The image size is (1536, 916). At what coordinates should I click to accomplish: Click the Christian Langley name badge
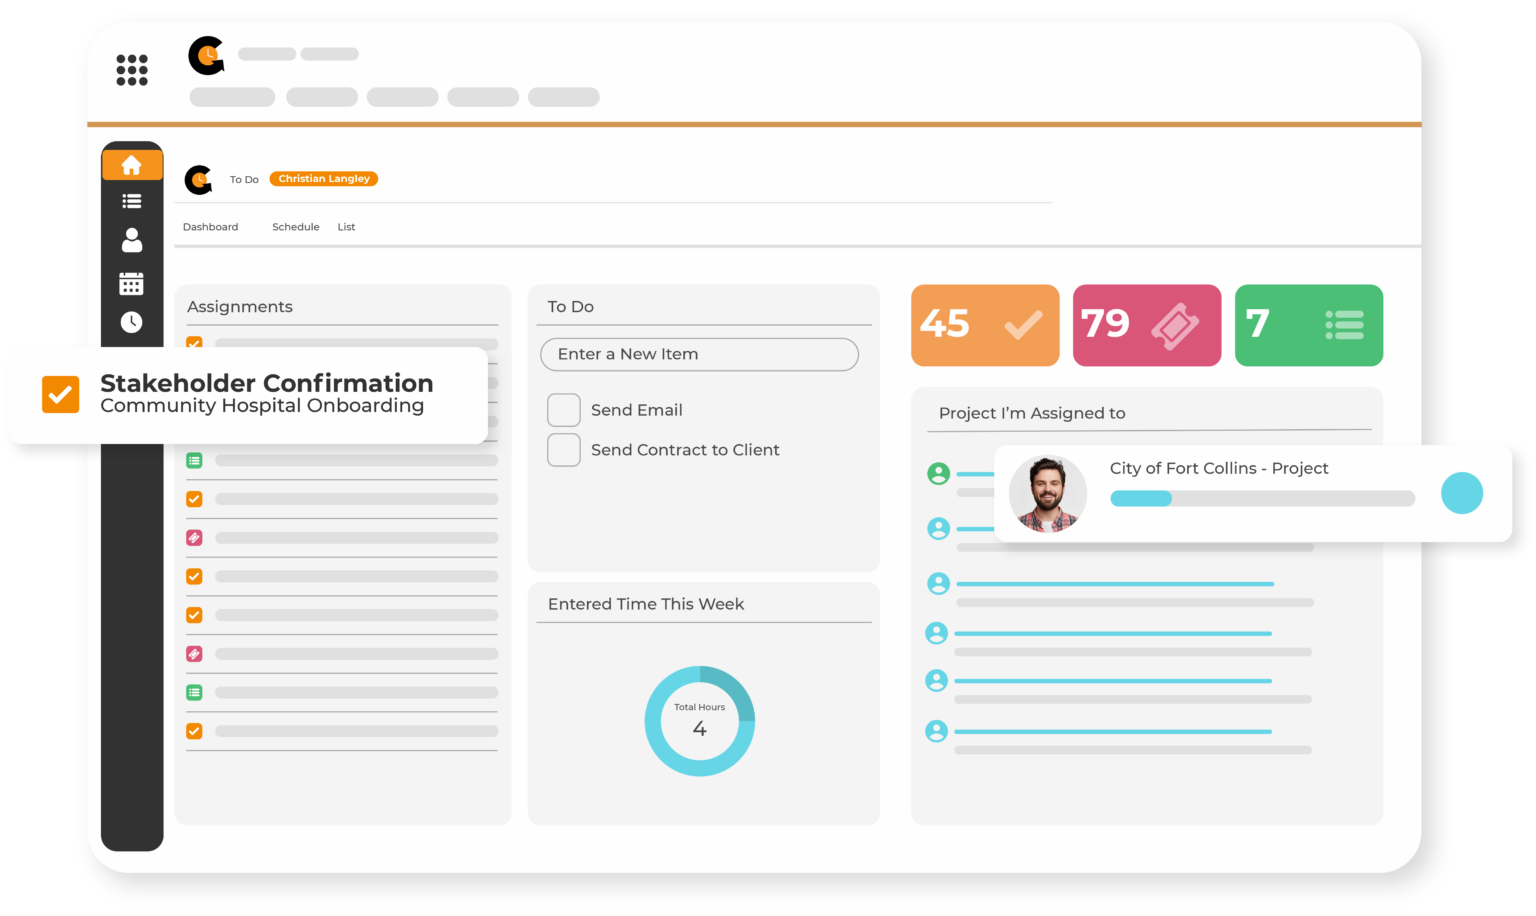(323, 178)
